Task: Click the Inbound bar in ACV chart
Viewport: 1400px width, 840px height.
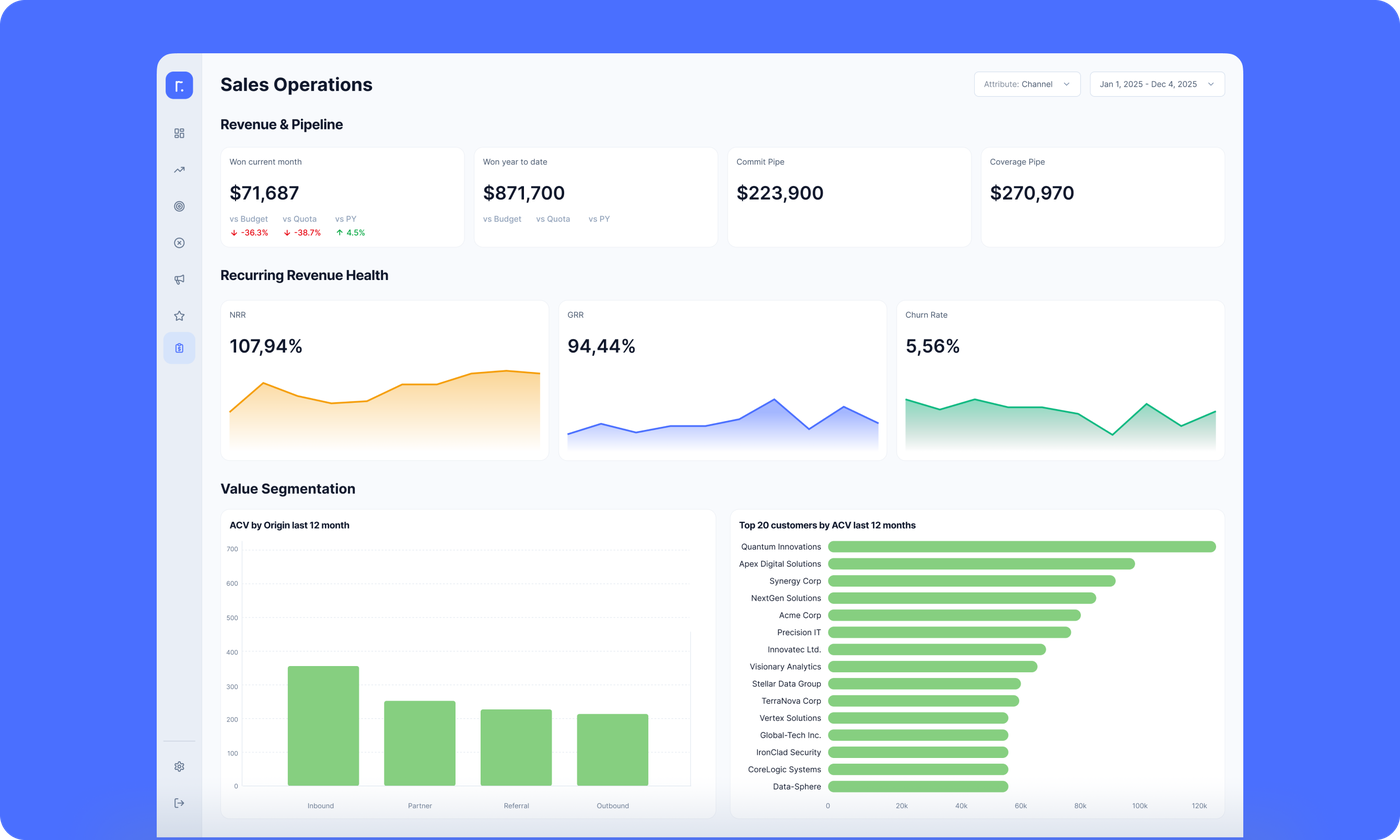Action: click(x=323, y=725)
